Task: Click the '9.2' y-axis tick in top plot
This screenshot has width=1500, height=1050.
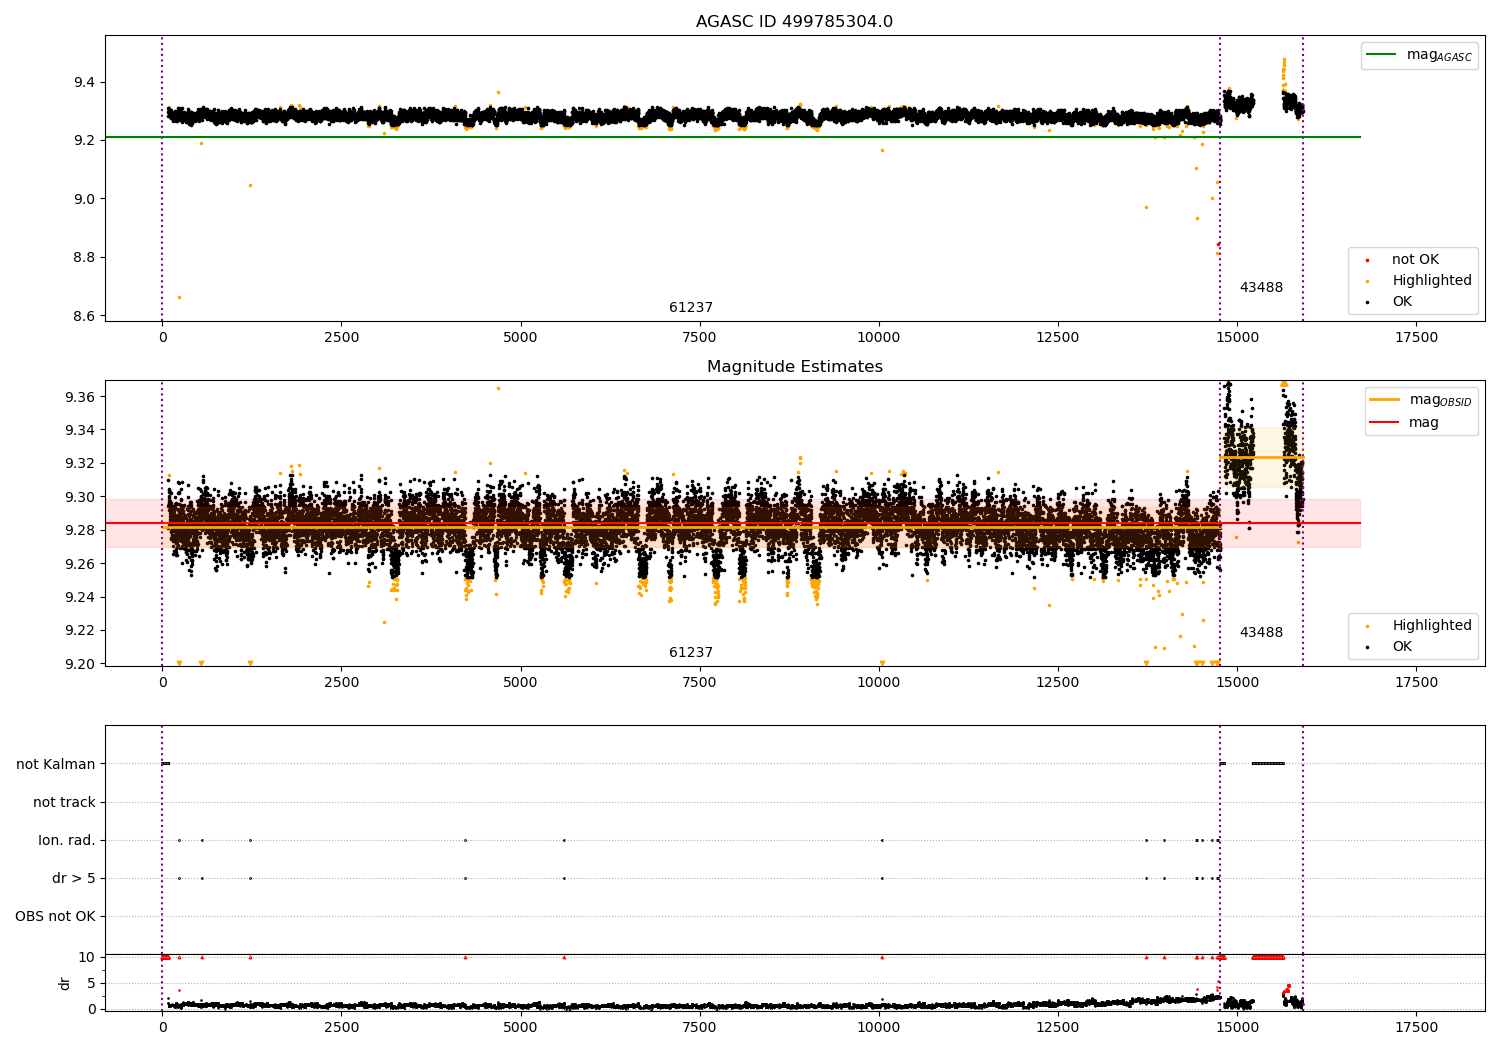Action: point(85,140)
